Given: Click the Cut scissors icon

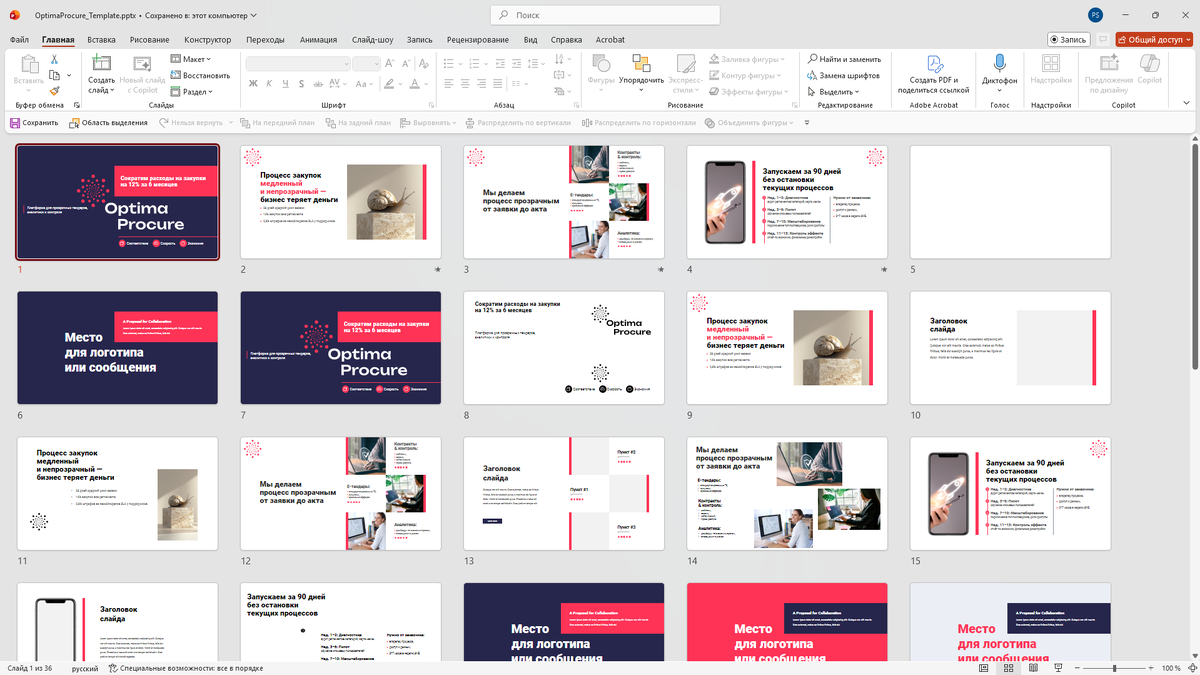Looking at the screenshot, I should tap(55, 59).
